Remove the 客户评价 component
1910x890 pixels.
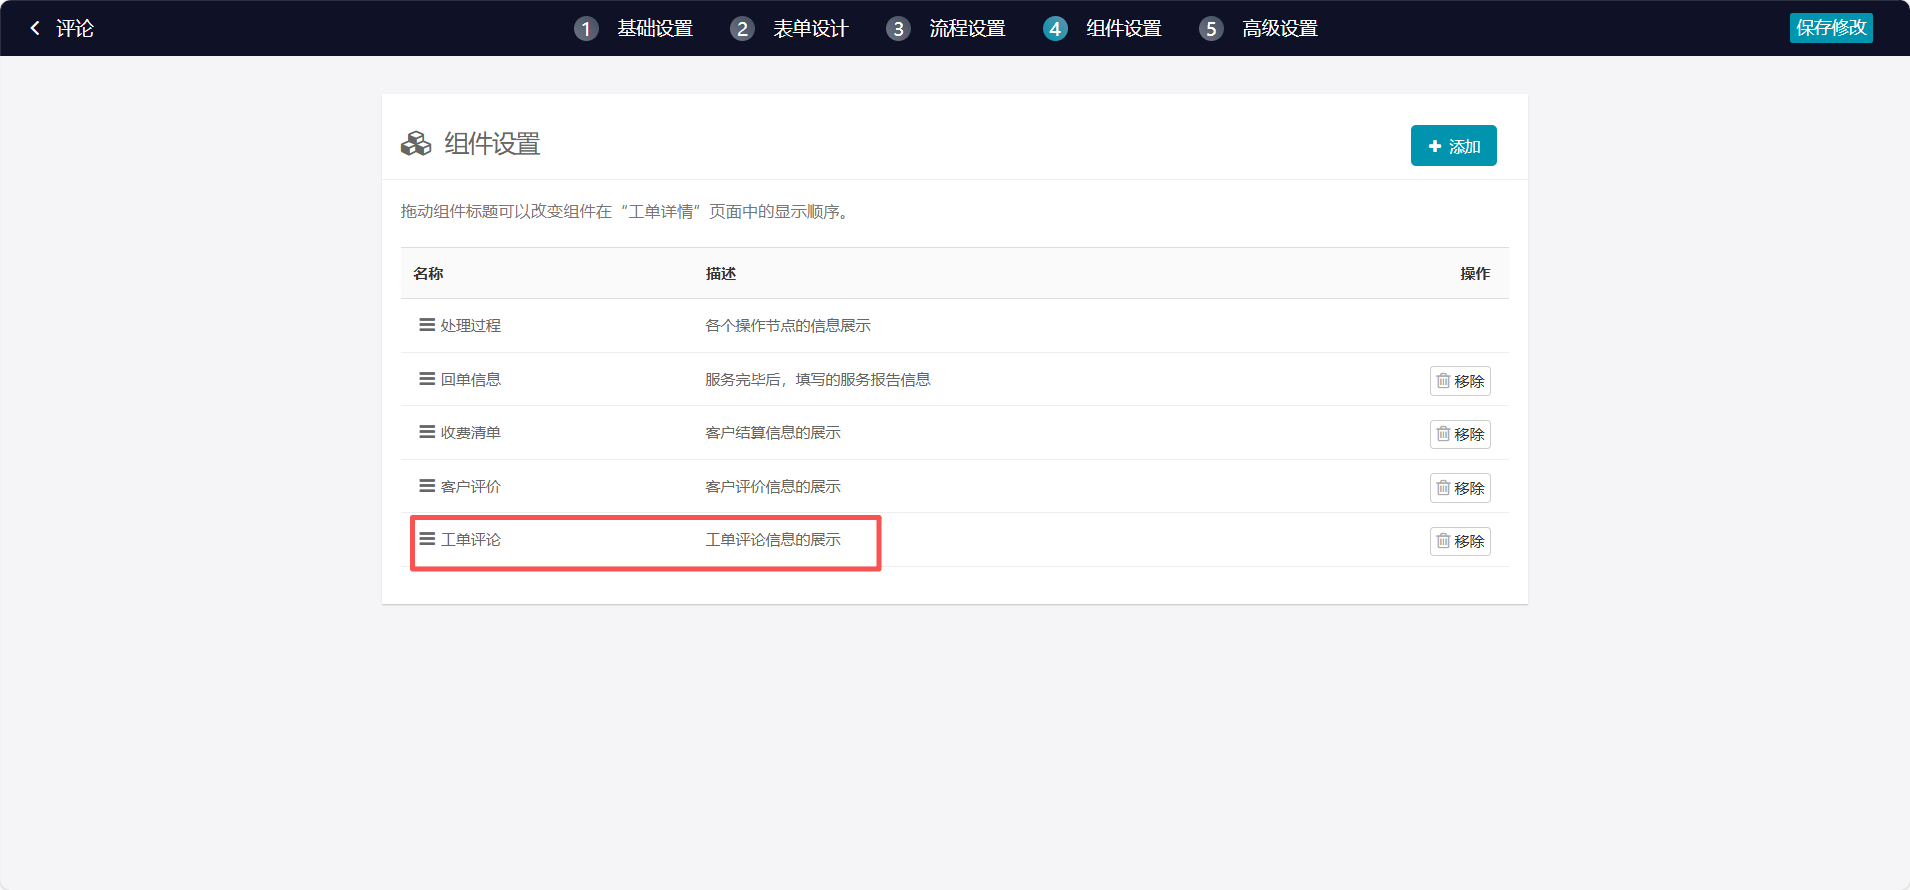[x=1460, y=488]
